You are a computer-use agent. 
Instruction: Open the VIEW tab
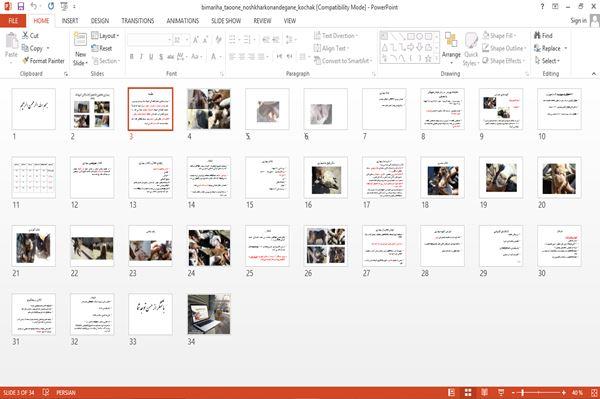[x=290, y=21]
